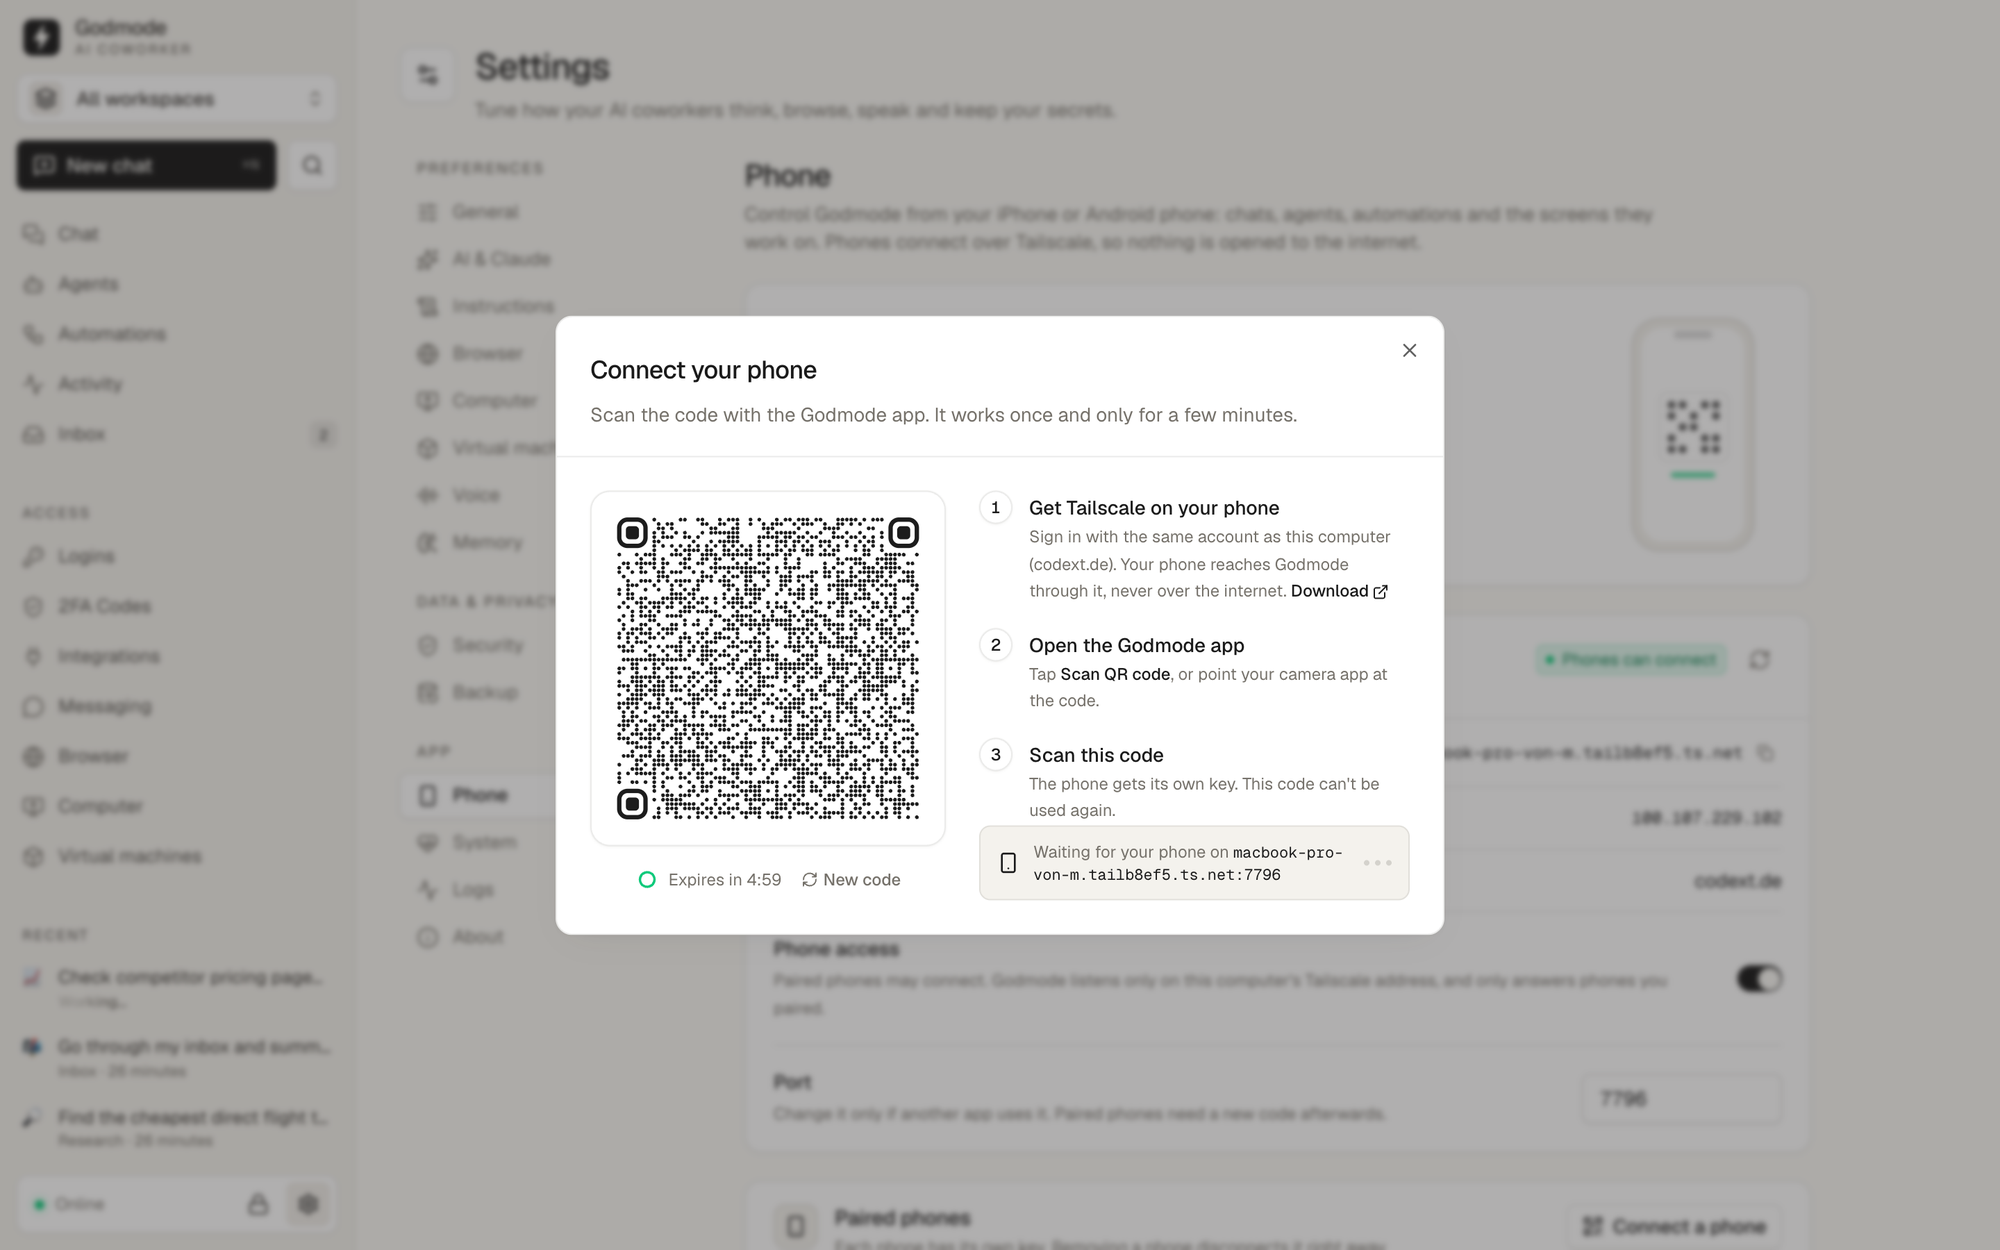The height and width of the screenshot is (1250, 2000).
Task: Open the All workspaces dropdown
Action: click(x=176, y=99)
